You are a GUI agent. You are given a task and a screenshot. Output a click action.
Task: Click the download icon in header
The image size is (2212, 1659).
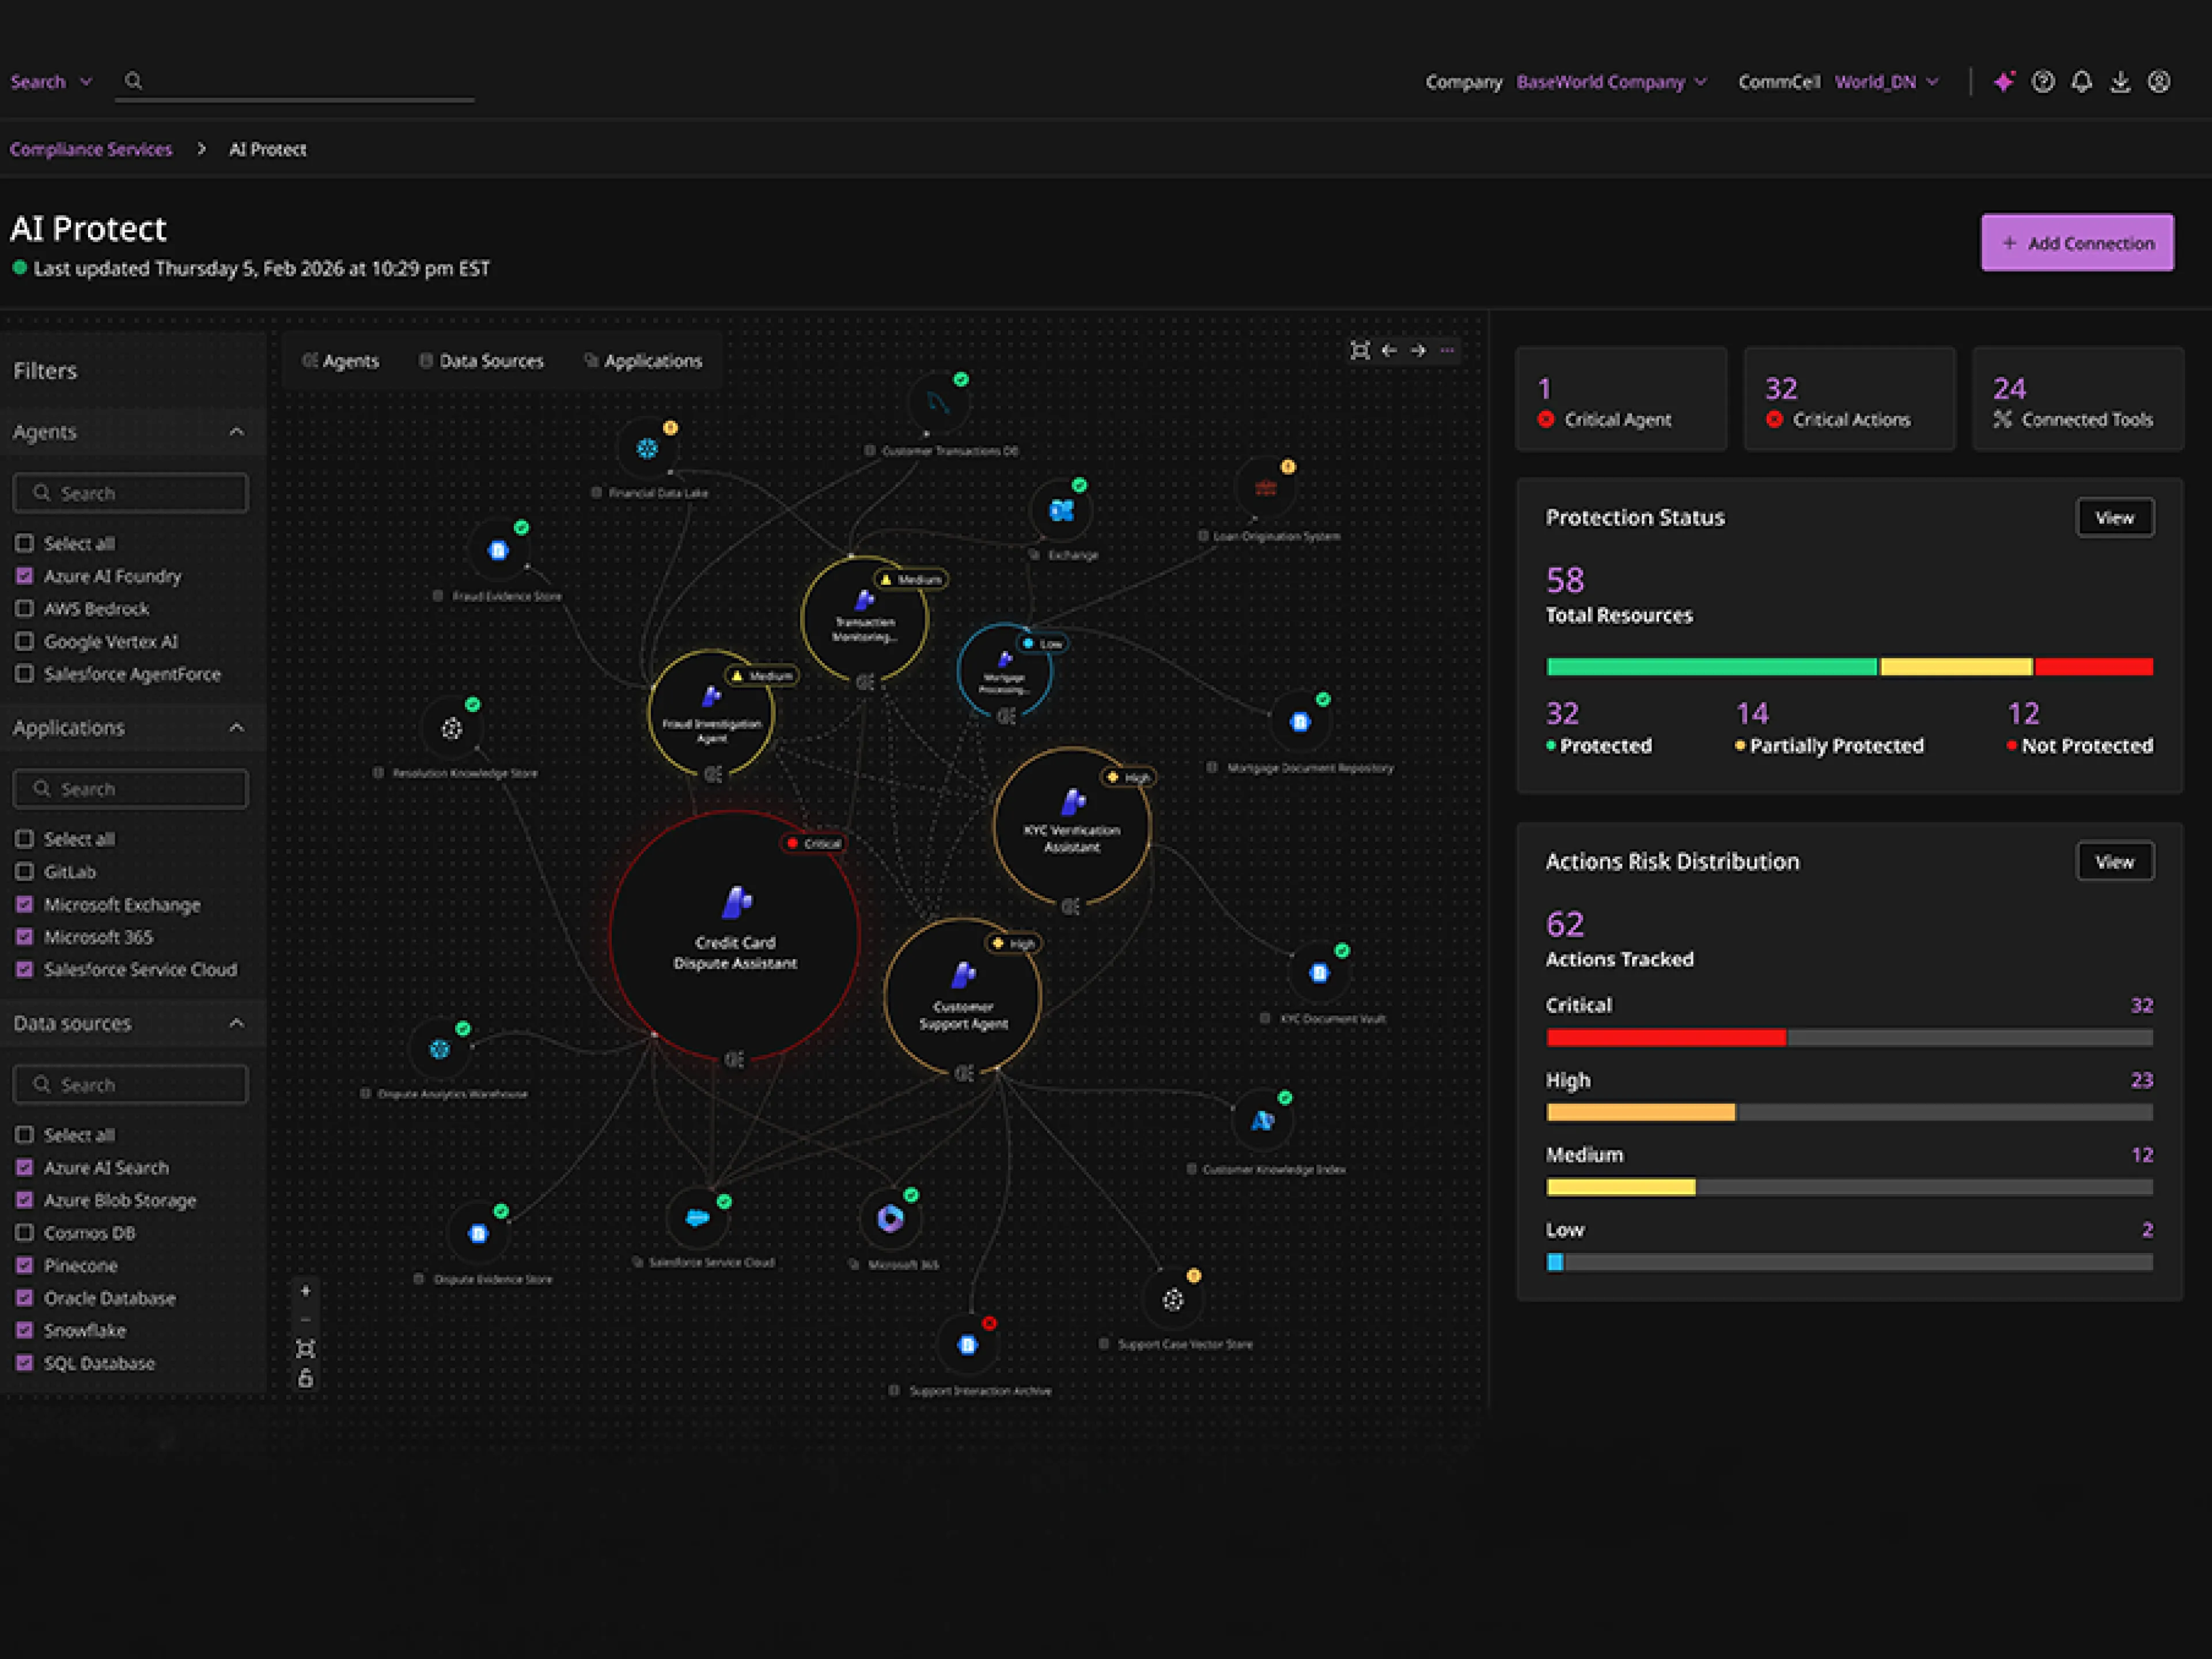click(x=2120, y=82)
